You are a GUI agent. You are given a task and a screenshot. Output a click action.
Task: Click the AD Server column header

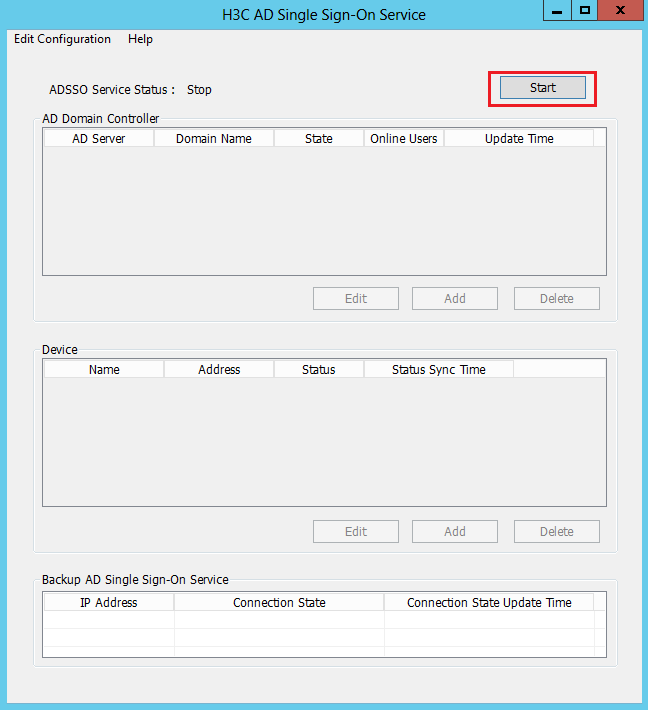tap(99, 139)
